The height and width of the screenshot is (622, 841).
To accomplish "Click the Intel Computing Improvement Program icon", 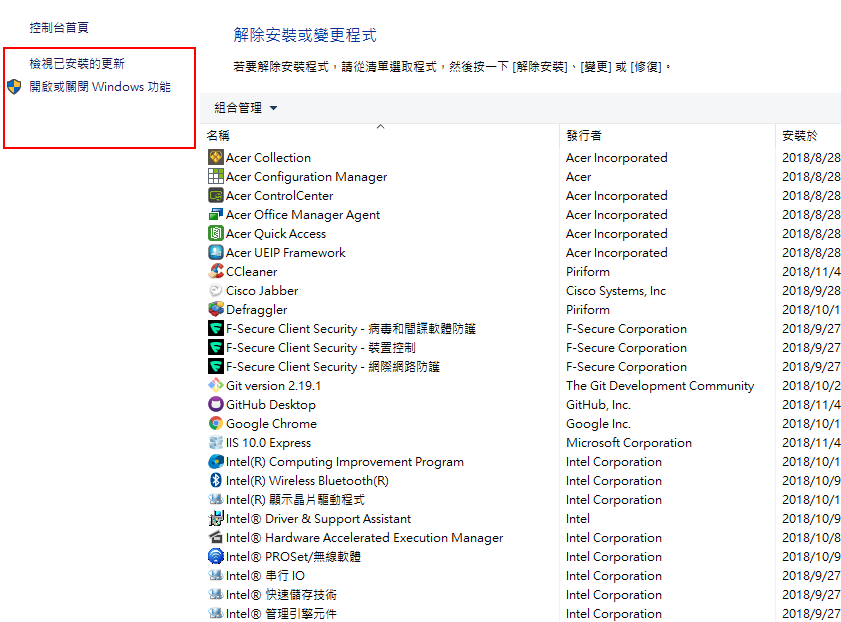I will click(x=216, y=461).
